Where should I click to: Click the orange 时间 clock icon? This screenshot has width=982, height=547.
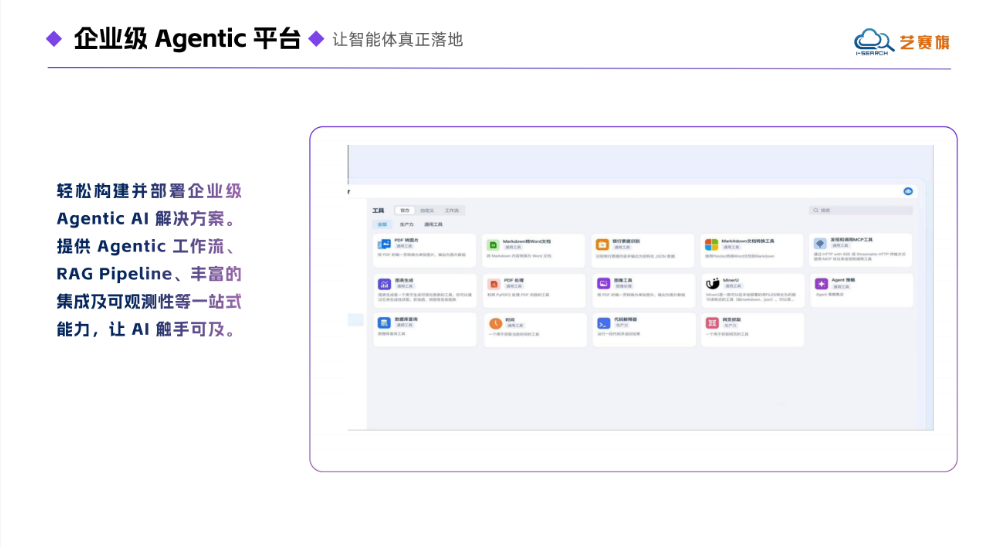495,323
